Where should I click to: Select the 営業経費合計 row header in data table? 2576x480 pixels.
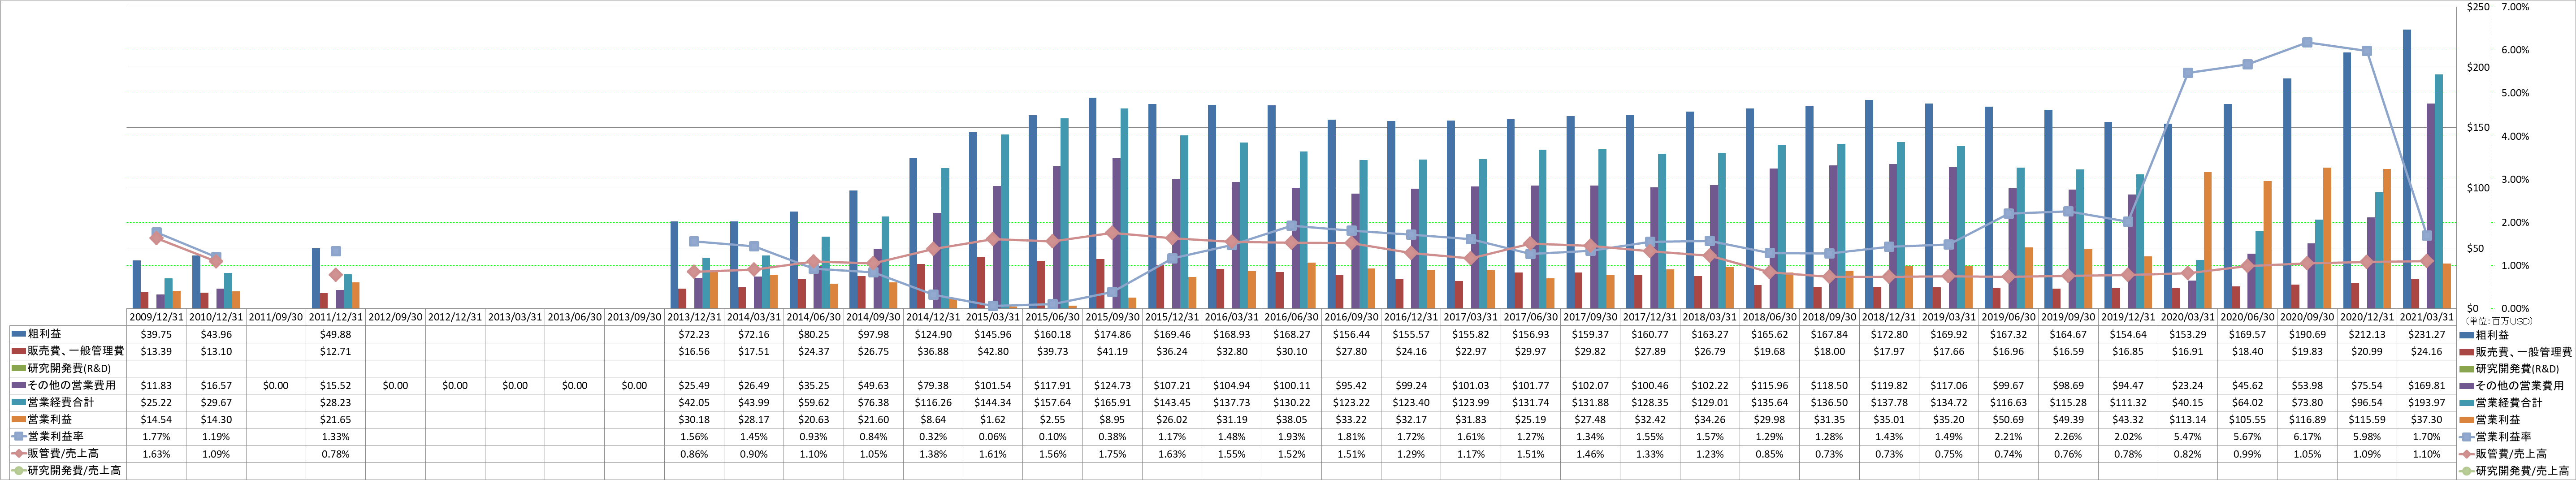[68, 403]
